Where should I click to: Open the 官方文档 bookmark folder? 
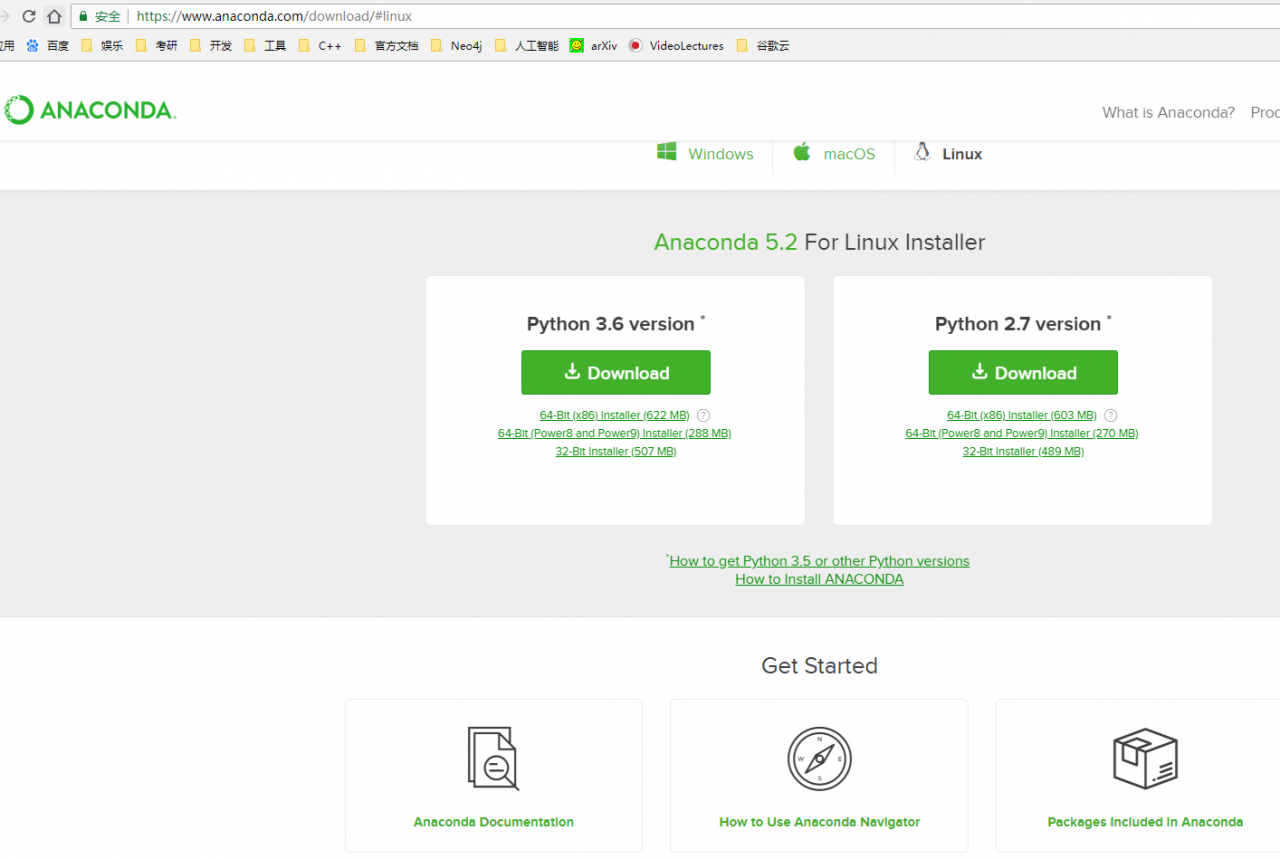(x=387, y=45)
